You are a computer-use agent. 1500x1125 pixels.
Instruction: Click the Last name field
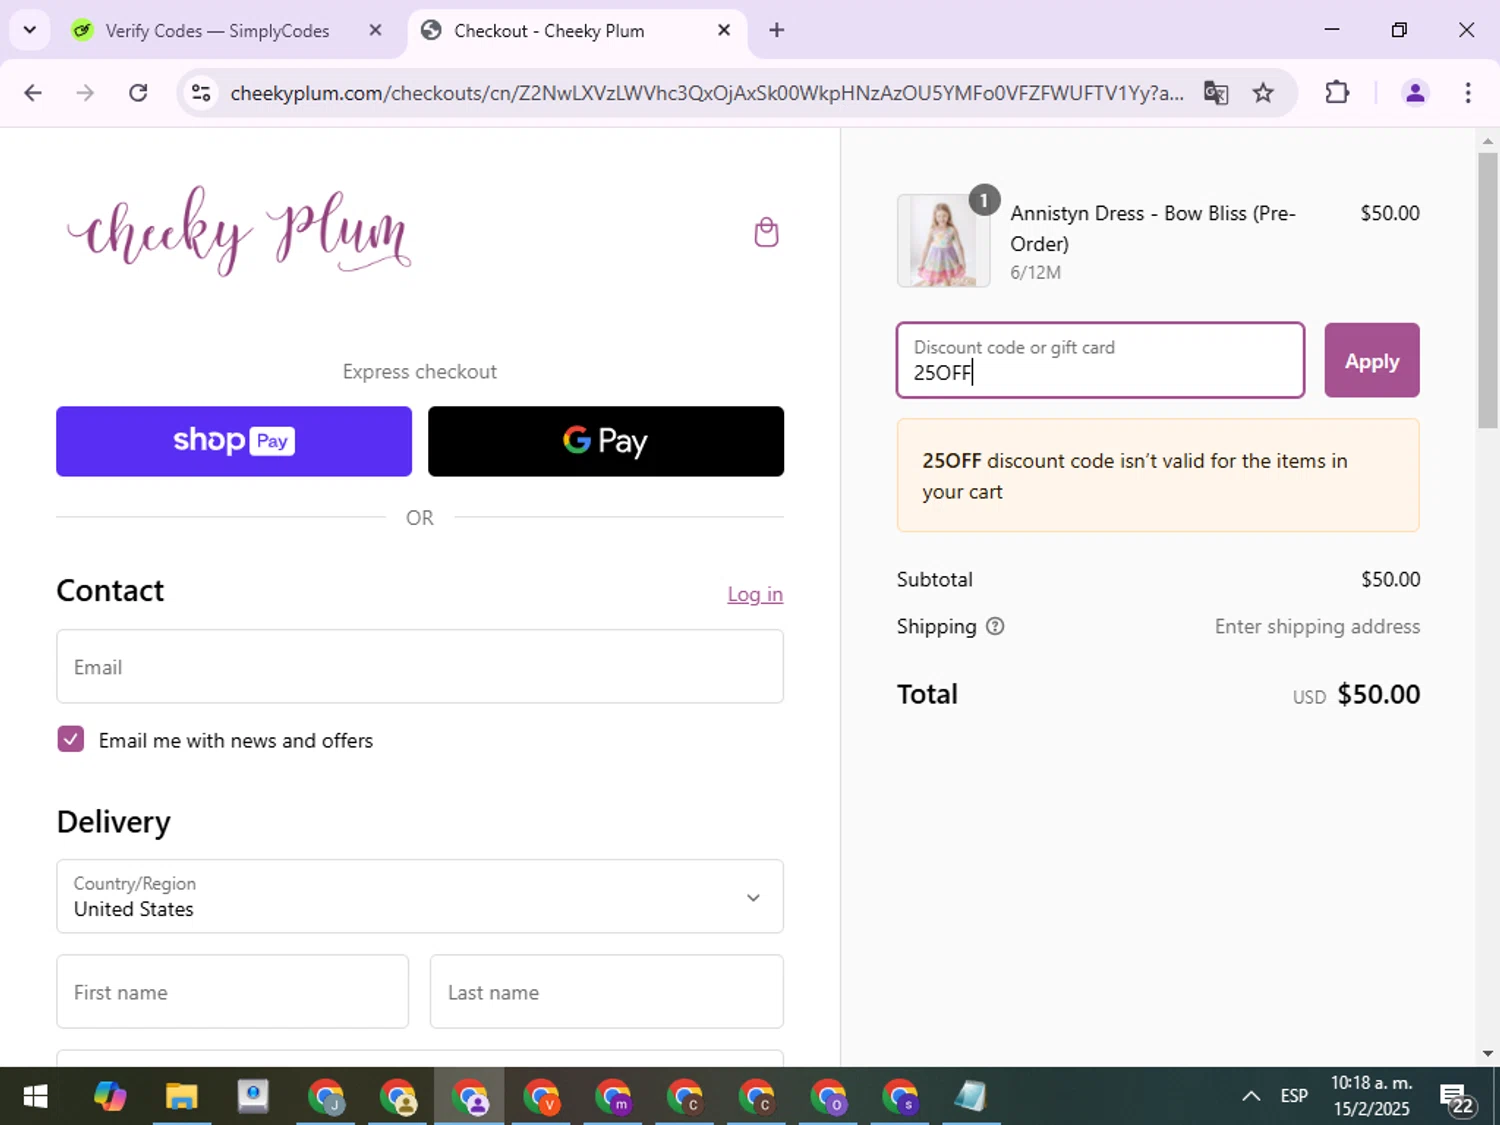pyautogui.click(x=606, y=991)
